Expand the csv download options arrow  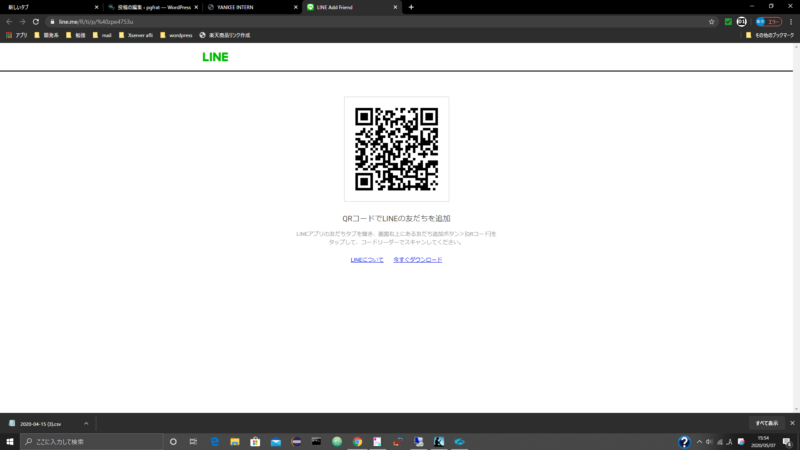pos(86,423)
